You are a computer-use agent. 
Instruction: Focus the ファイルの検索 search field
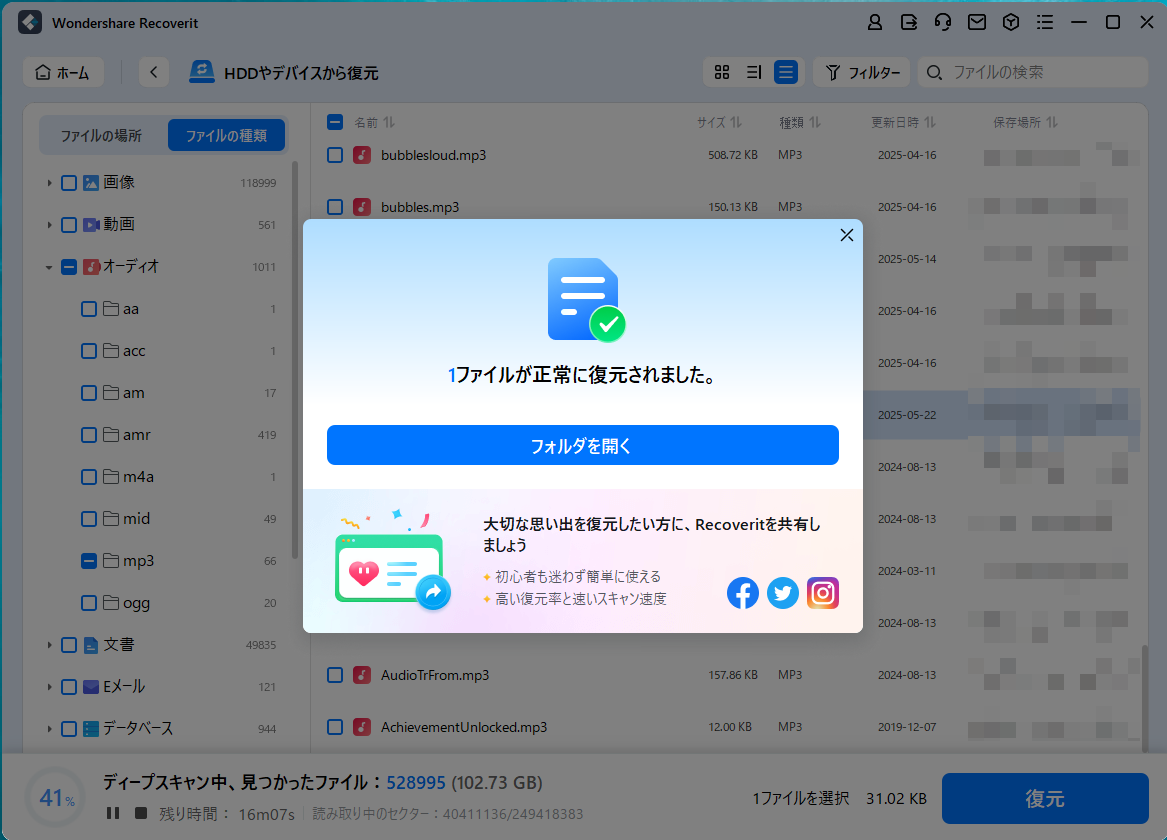tap(1032, 72)
